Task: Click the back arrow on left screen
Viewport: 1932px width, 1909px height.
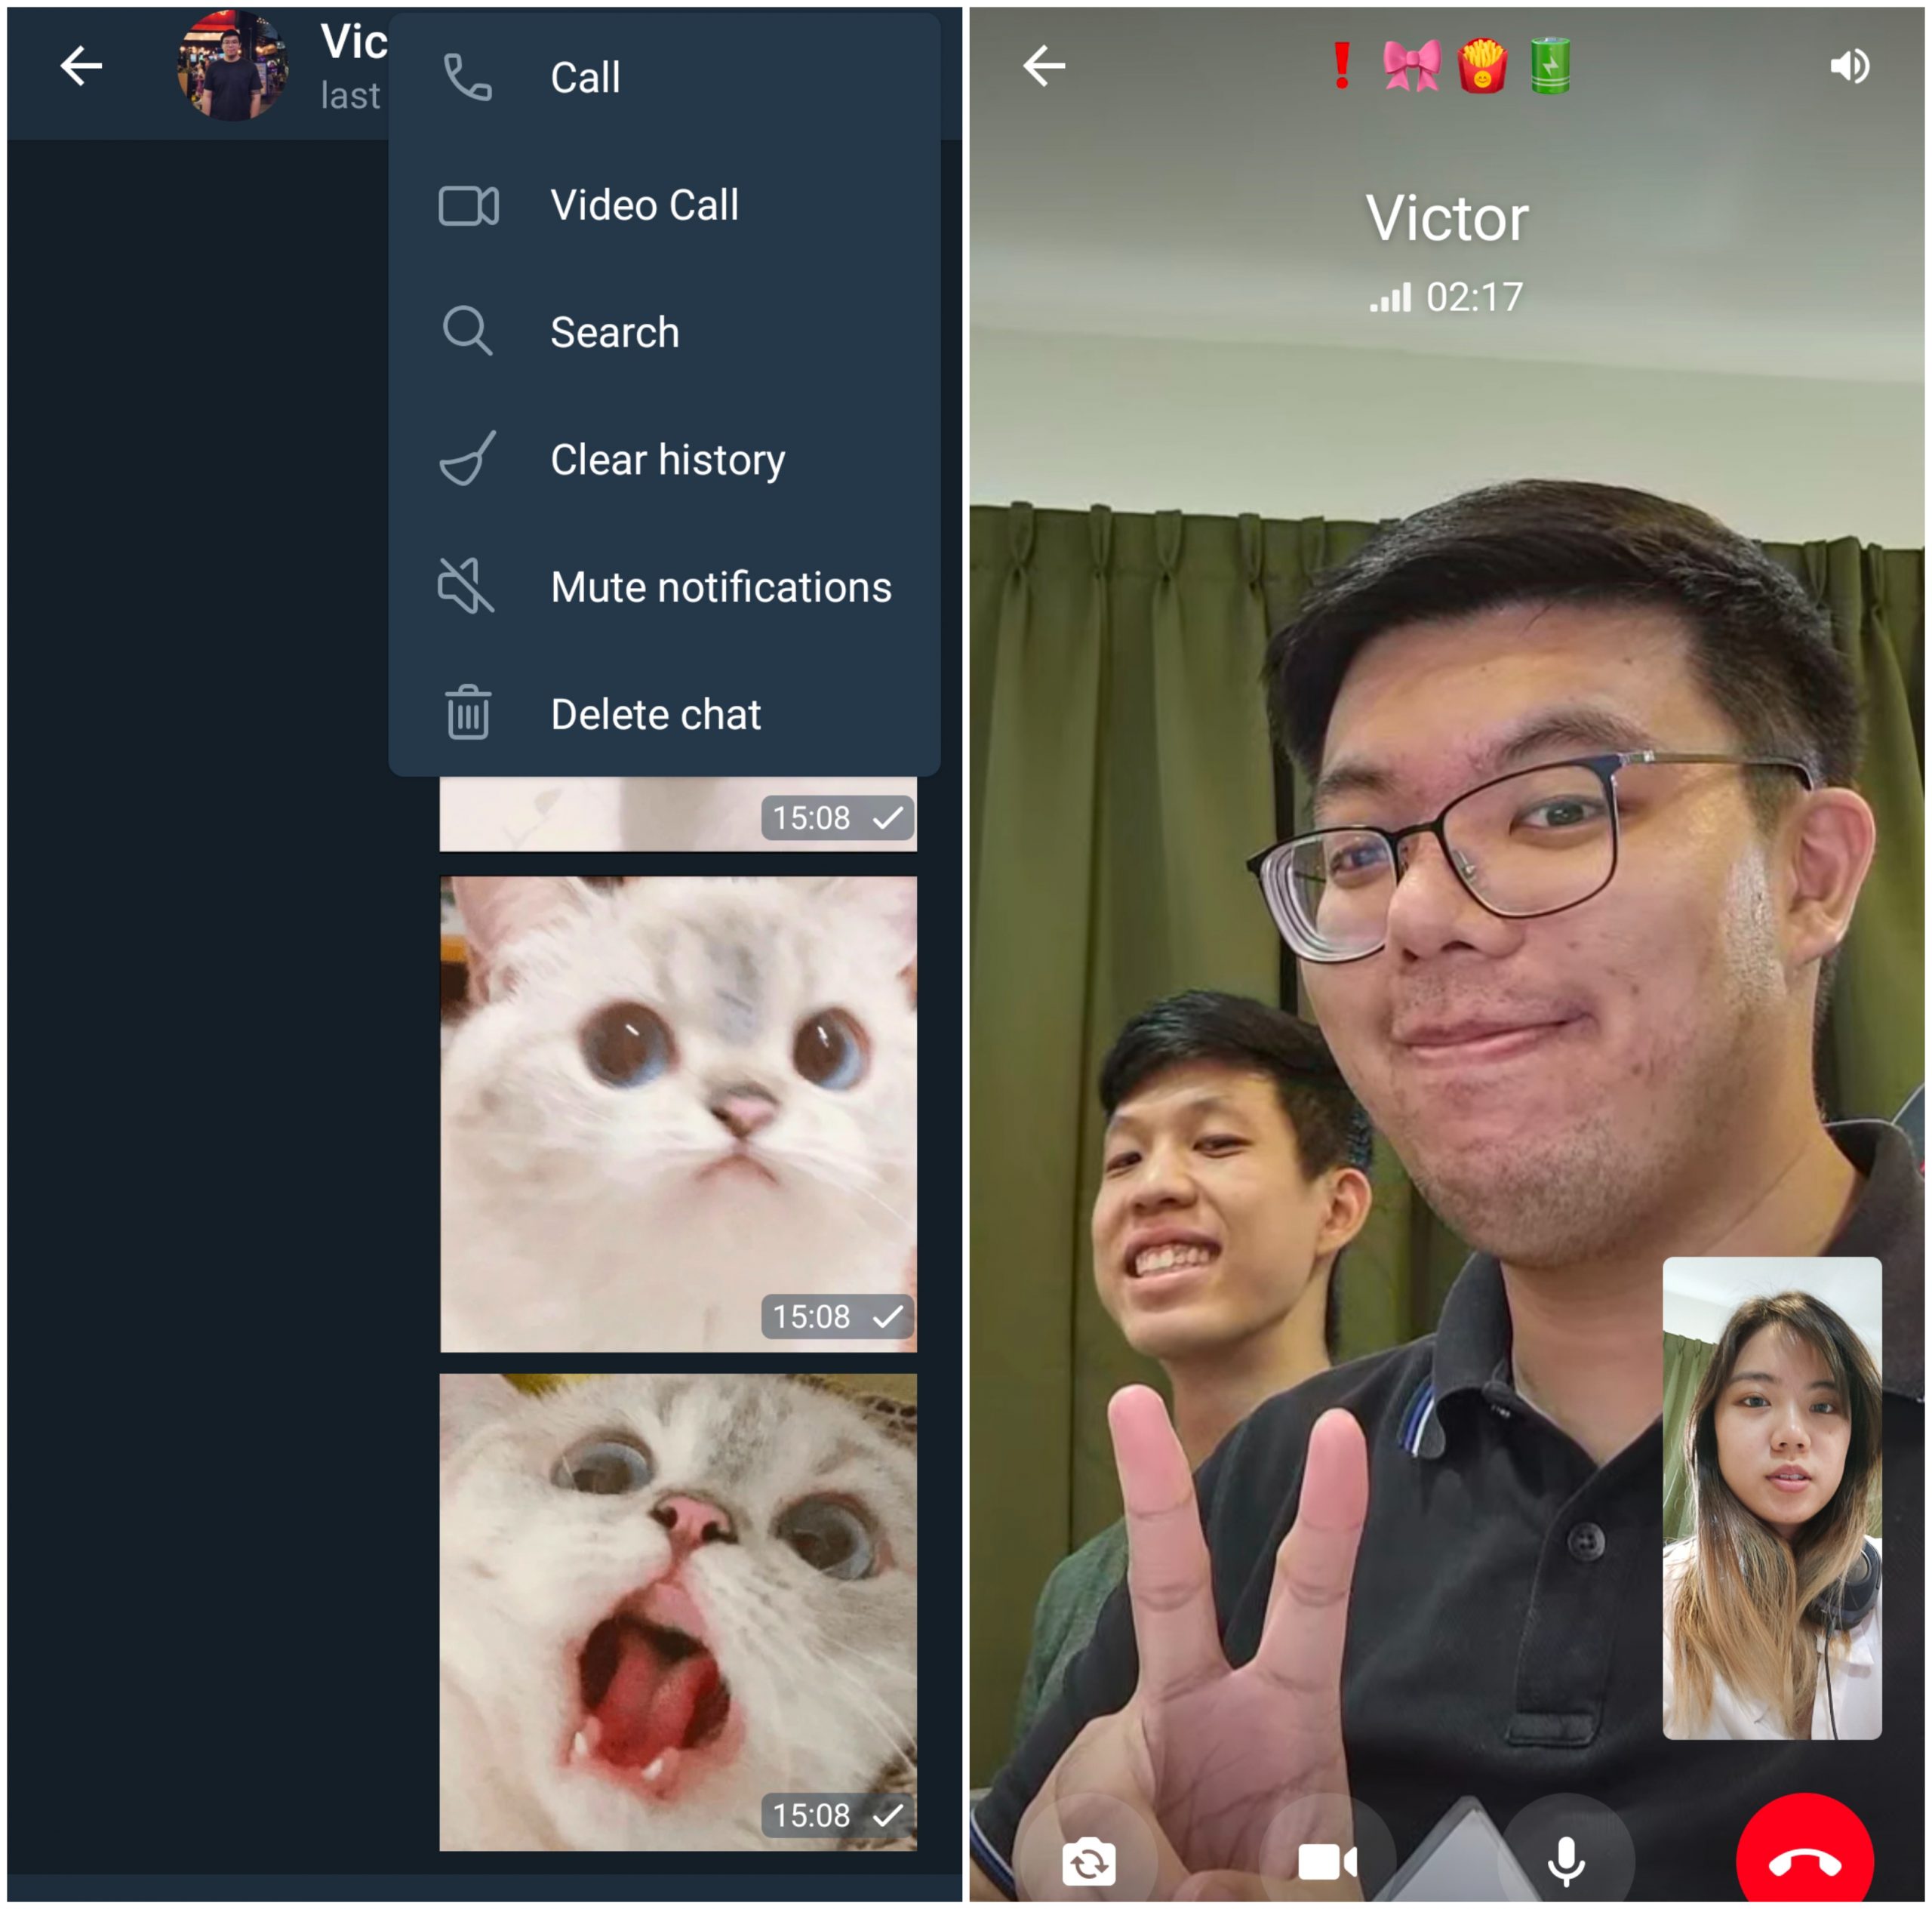Action: click(81, 70)
